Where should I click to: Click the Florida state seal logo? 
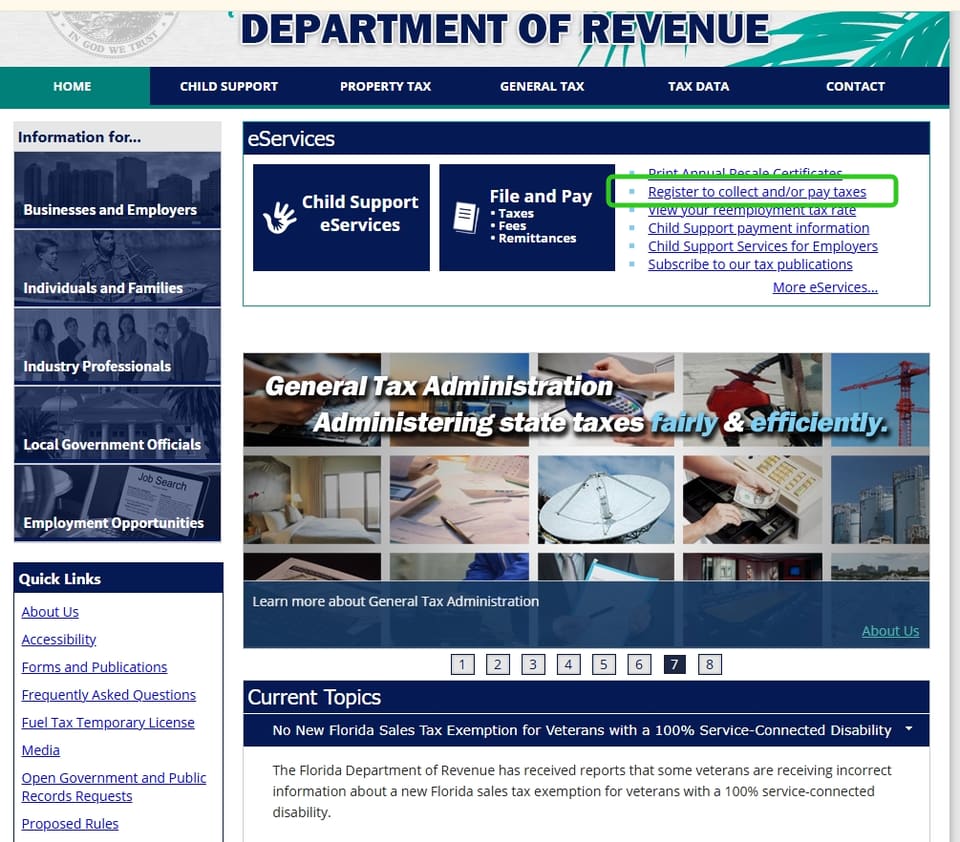pos(113,34)
